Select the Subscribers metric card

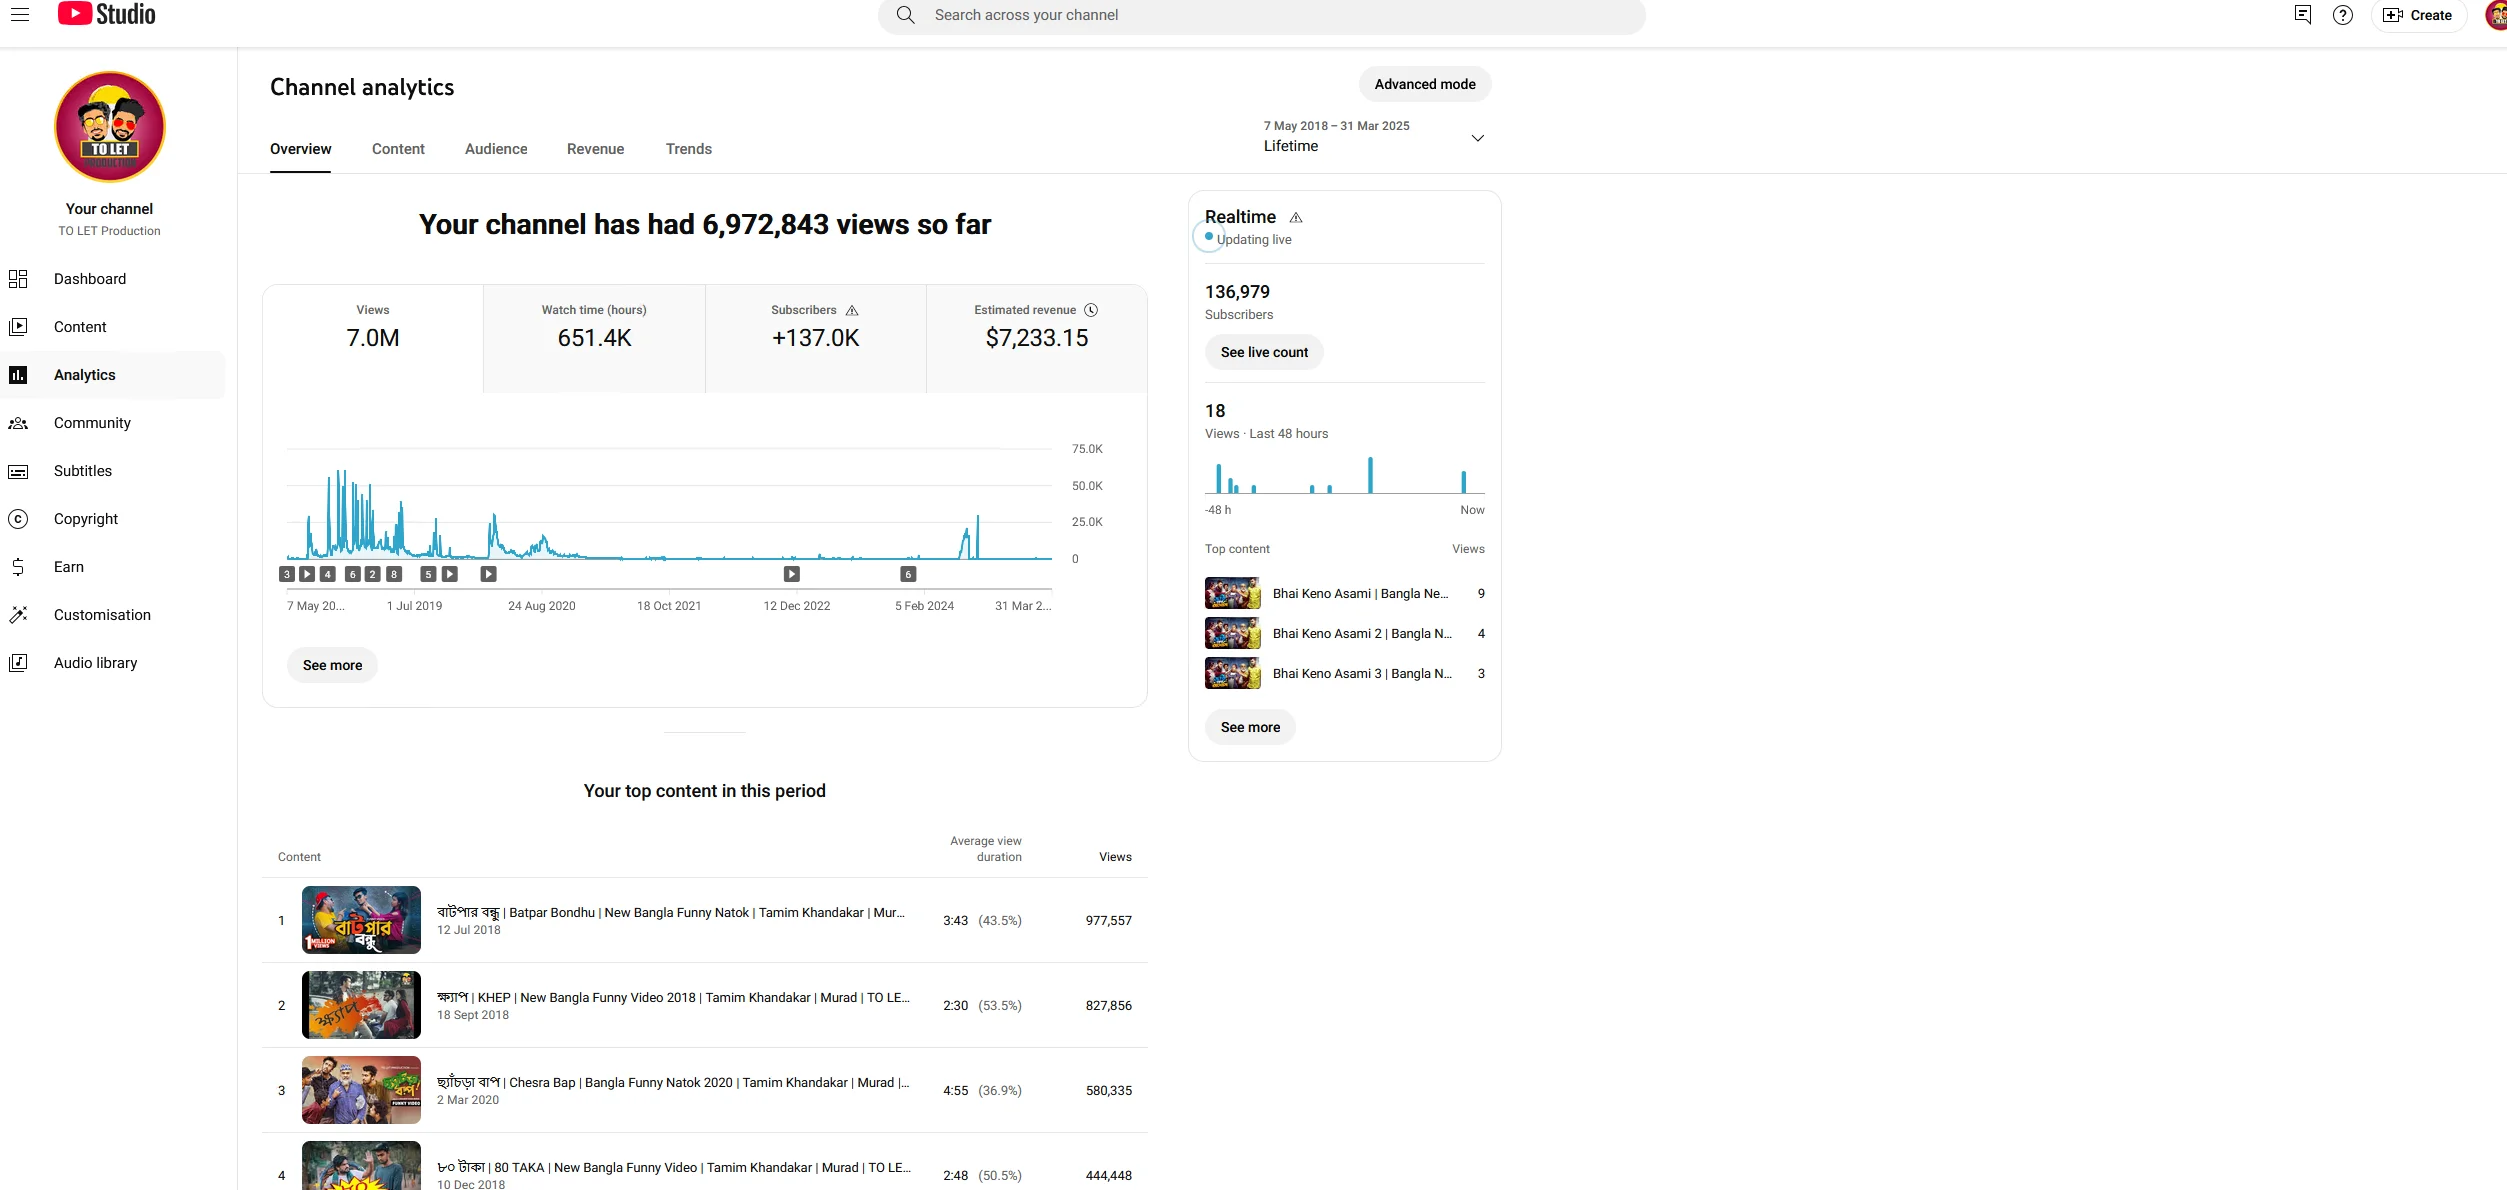(815, 338)
